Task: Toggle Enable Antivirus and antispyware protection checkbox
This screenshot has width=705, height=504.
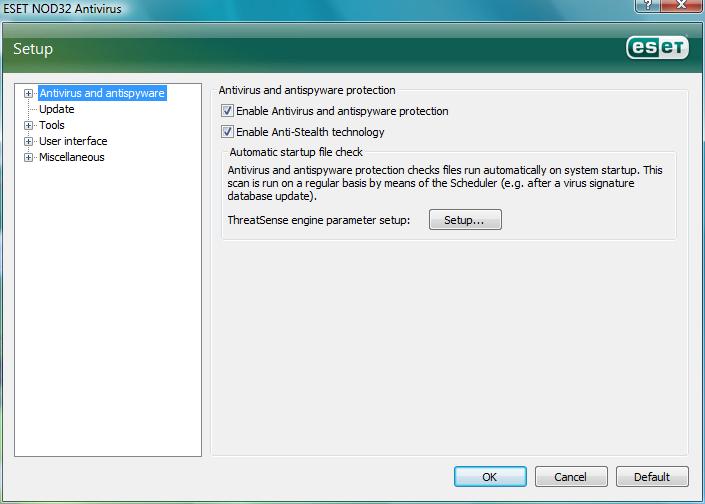Action: tap(227, 111)
